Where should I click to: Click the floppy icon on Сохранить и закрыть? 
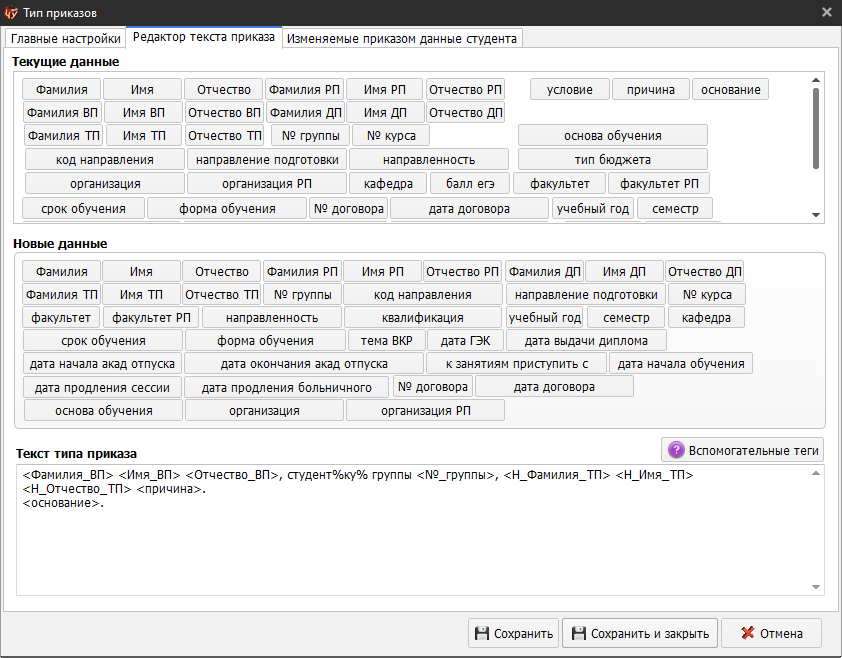click(577, 633)
